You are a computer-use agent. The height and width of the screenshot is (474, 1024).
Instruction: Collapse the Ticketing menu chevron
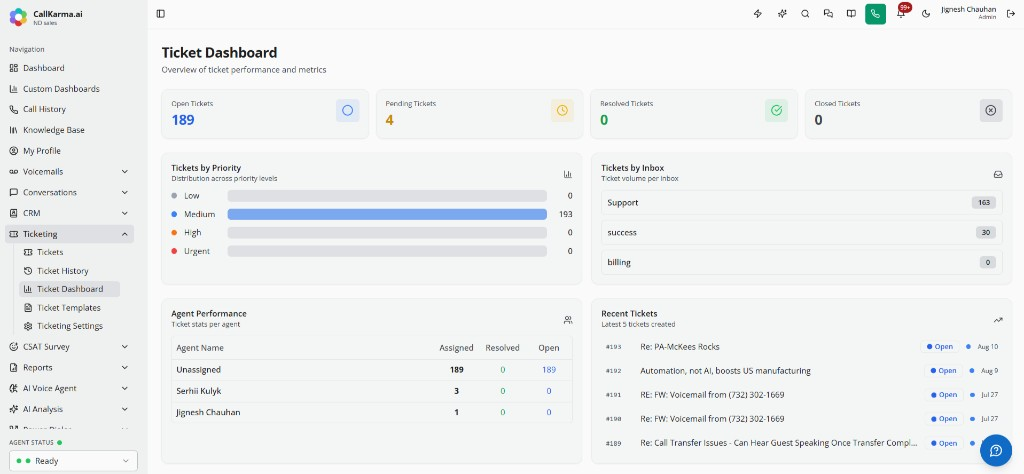pos(125,234)
